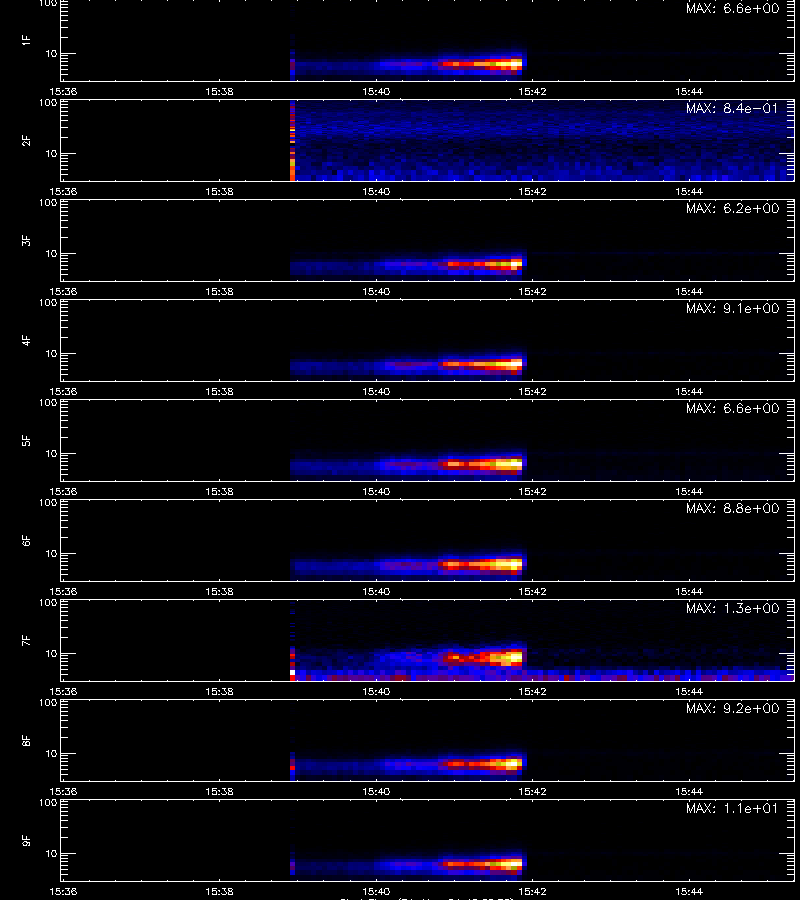This screenshot has height=900, width=800.
Task: Click the 15:38 label under the 8F panel
Action: [219, 792]
